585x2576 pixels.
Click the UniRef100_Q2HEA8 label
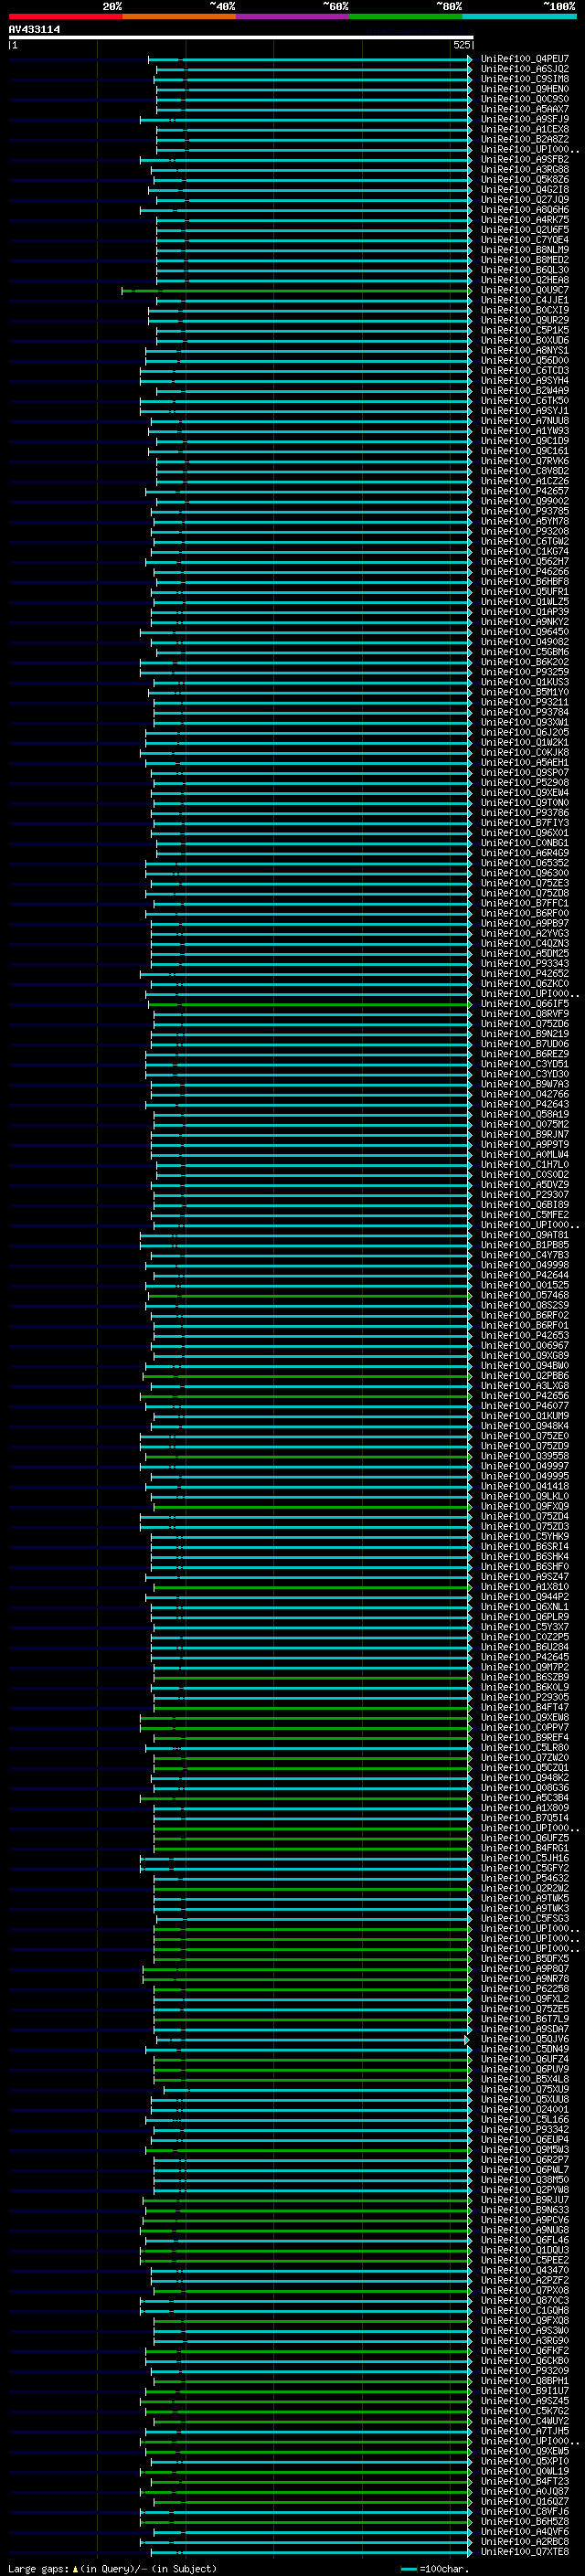click(x=525, y=280)
